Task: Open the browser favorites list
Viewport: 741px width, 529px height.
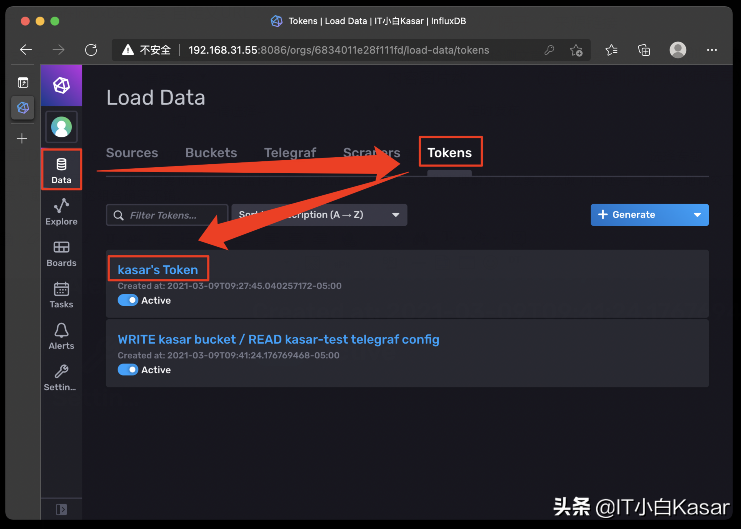Action: pyautogui.click(x=612, y=50)
